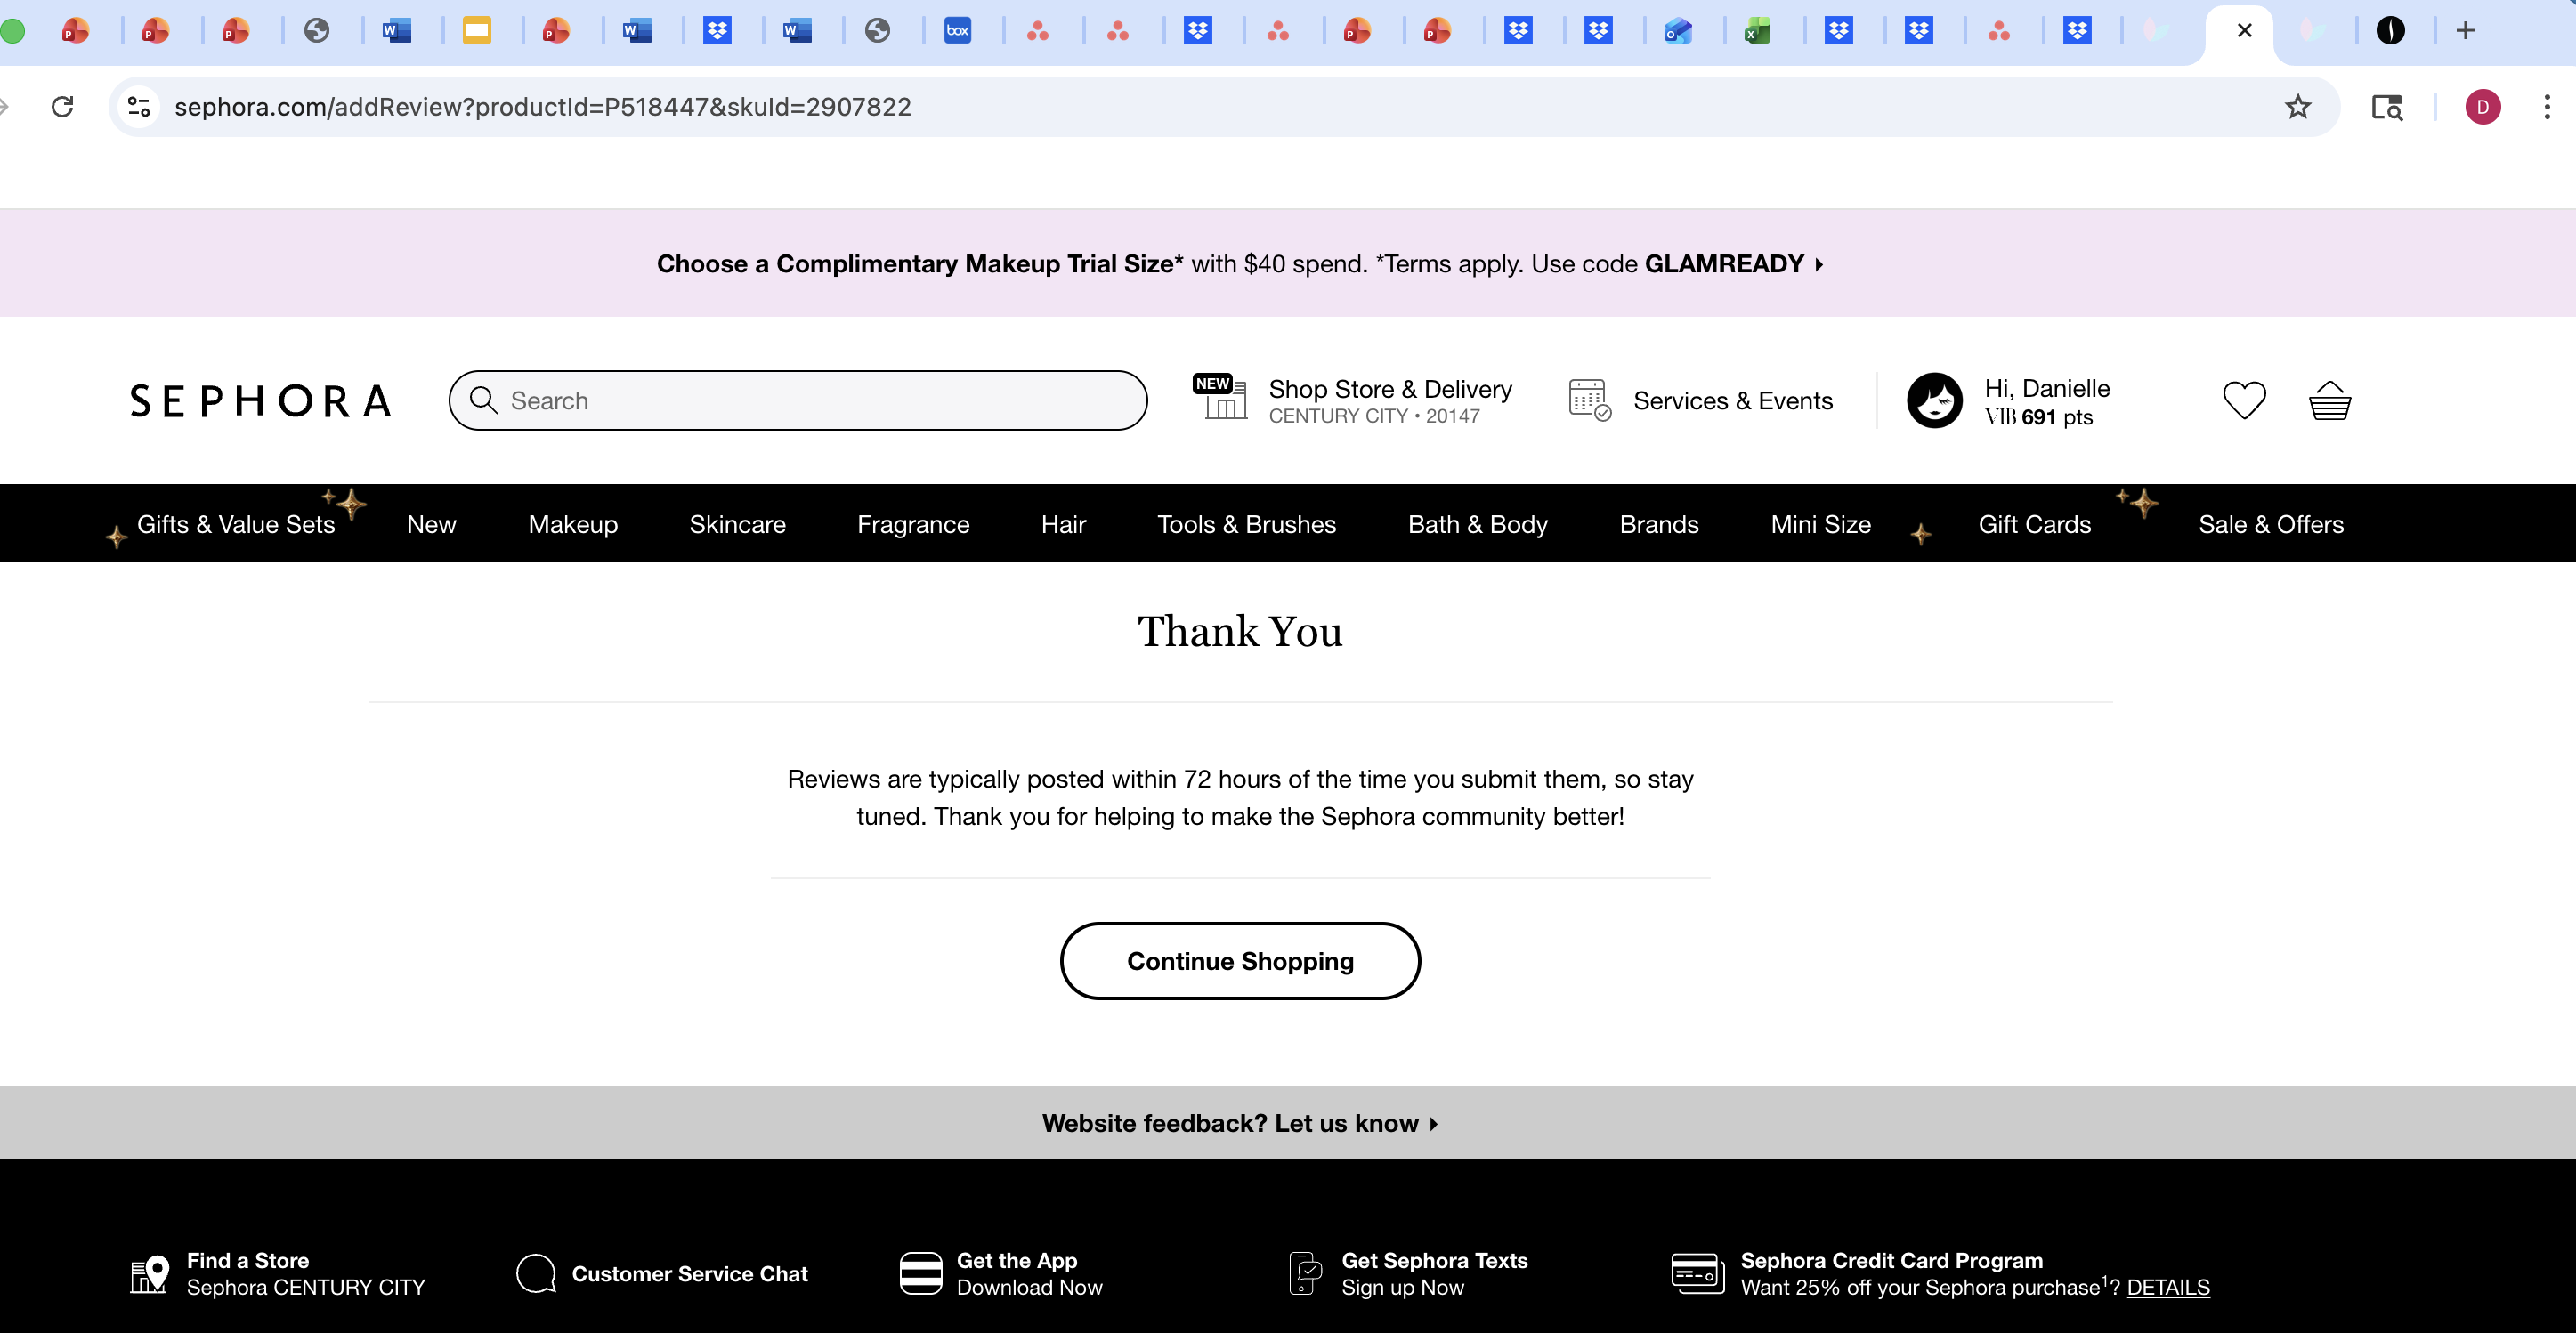2576x1333 pixels.
Task: Open credit card DETAILS link
Action: [2167, 1287]
